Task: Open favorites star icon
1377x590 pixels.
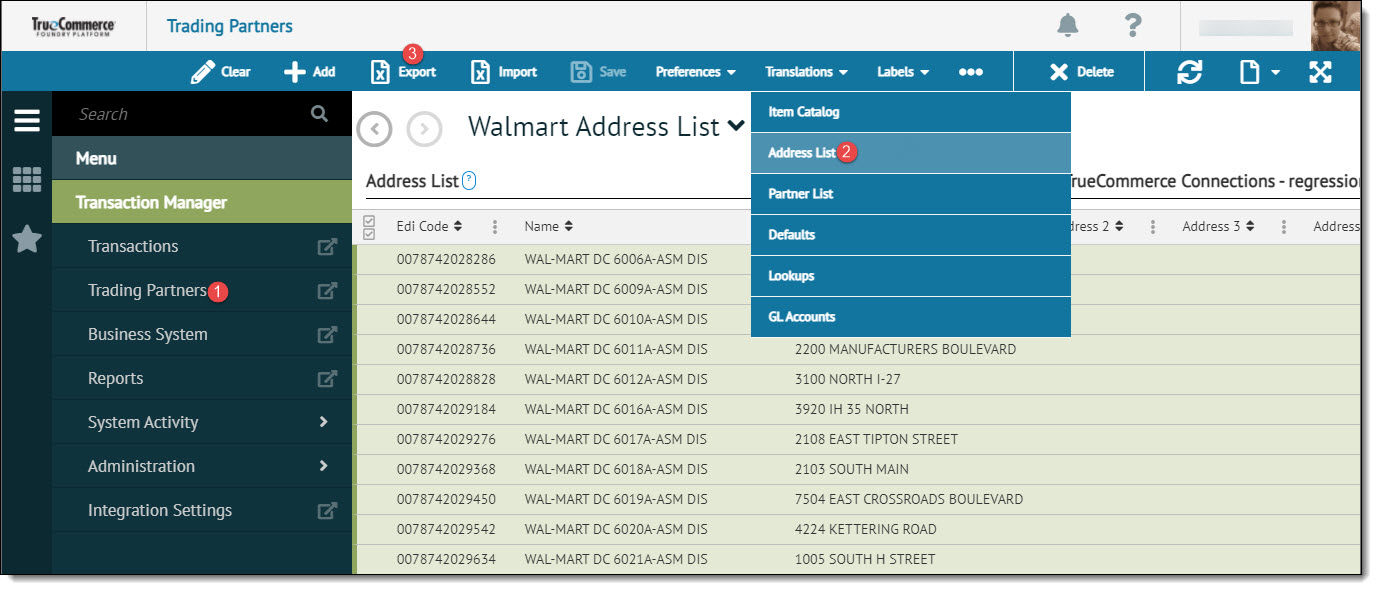Action: [27, 239]
